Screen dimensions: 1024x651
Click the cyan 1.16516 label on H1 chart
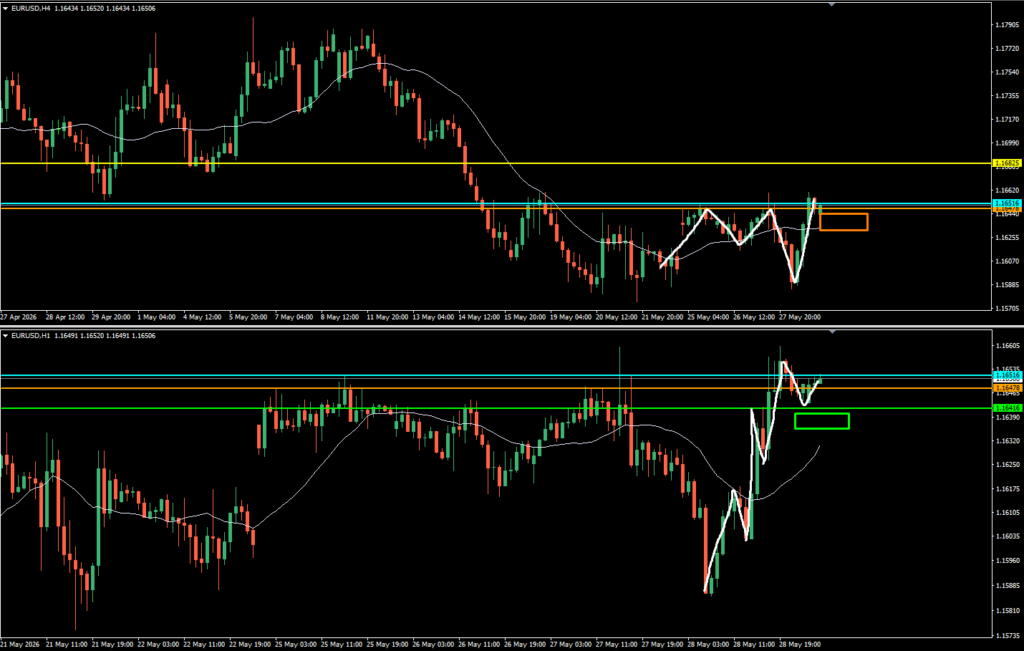(x=1006, y=376)
